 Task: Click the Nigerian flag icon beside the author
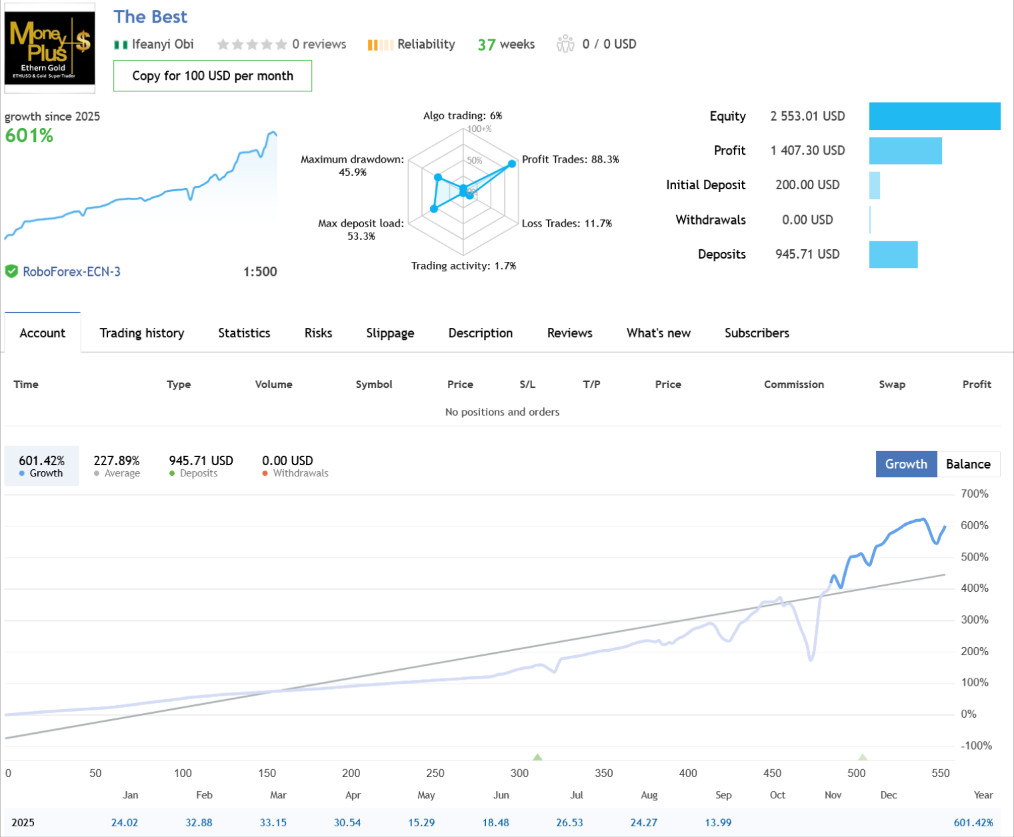[121, 44]
